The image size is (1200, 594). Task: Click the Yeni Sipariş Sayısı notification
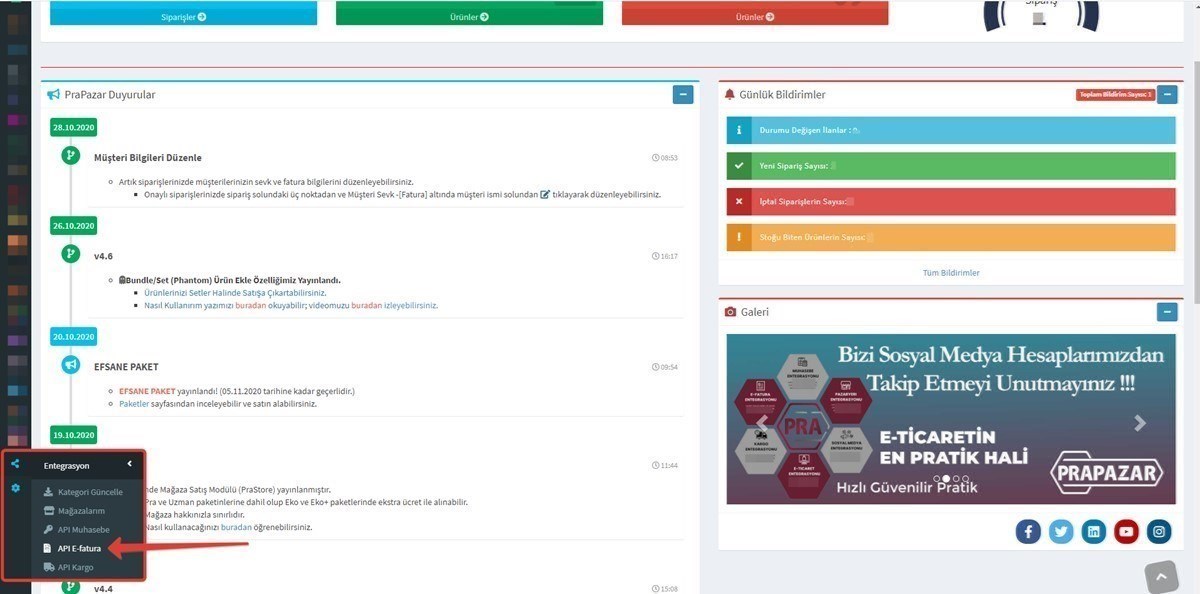pyautogui.click(x=951, y=166)
